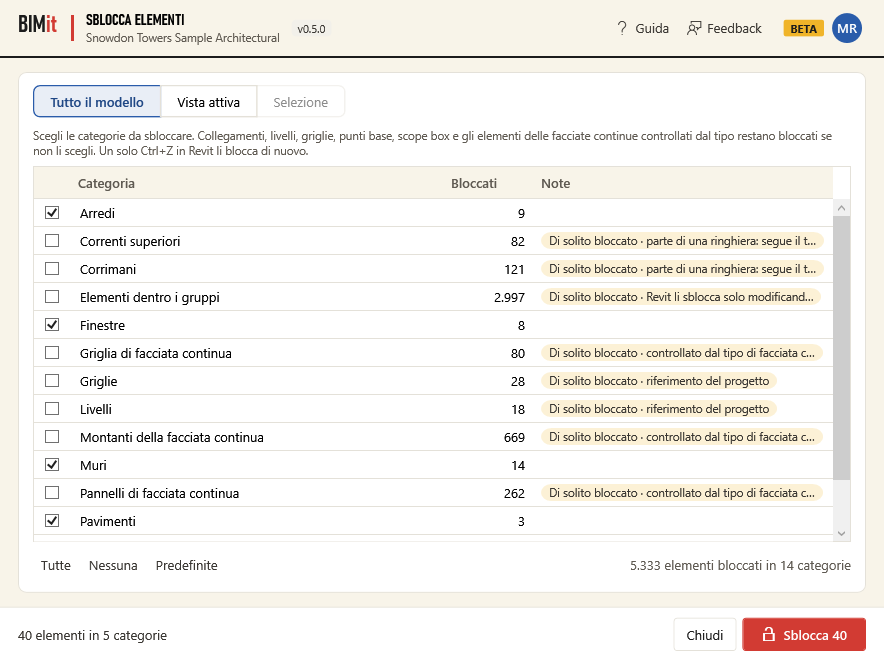Check the Livelli checkbox
884x661 pixels.
tap(52, 409)
